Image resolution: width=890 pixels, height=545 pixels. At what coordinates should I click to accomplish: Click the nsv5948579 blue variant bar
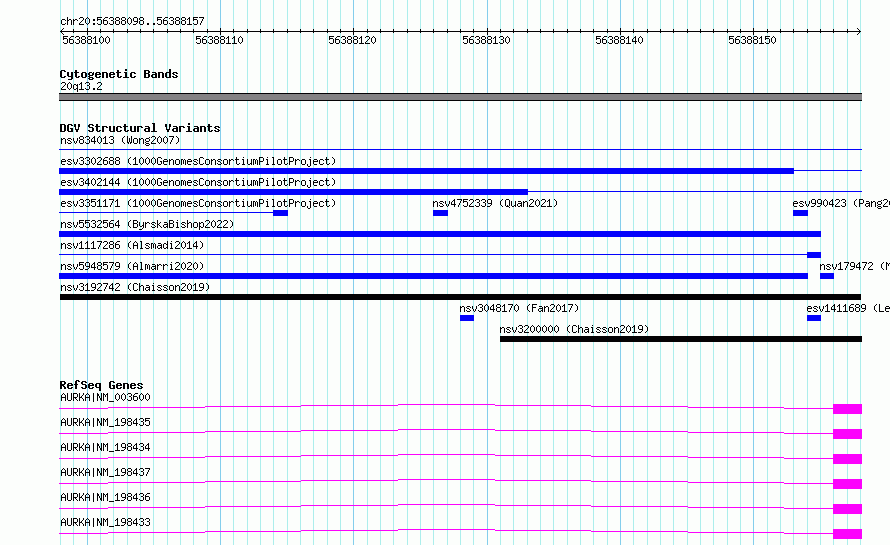[434, 276]
